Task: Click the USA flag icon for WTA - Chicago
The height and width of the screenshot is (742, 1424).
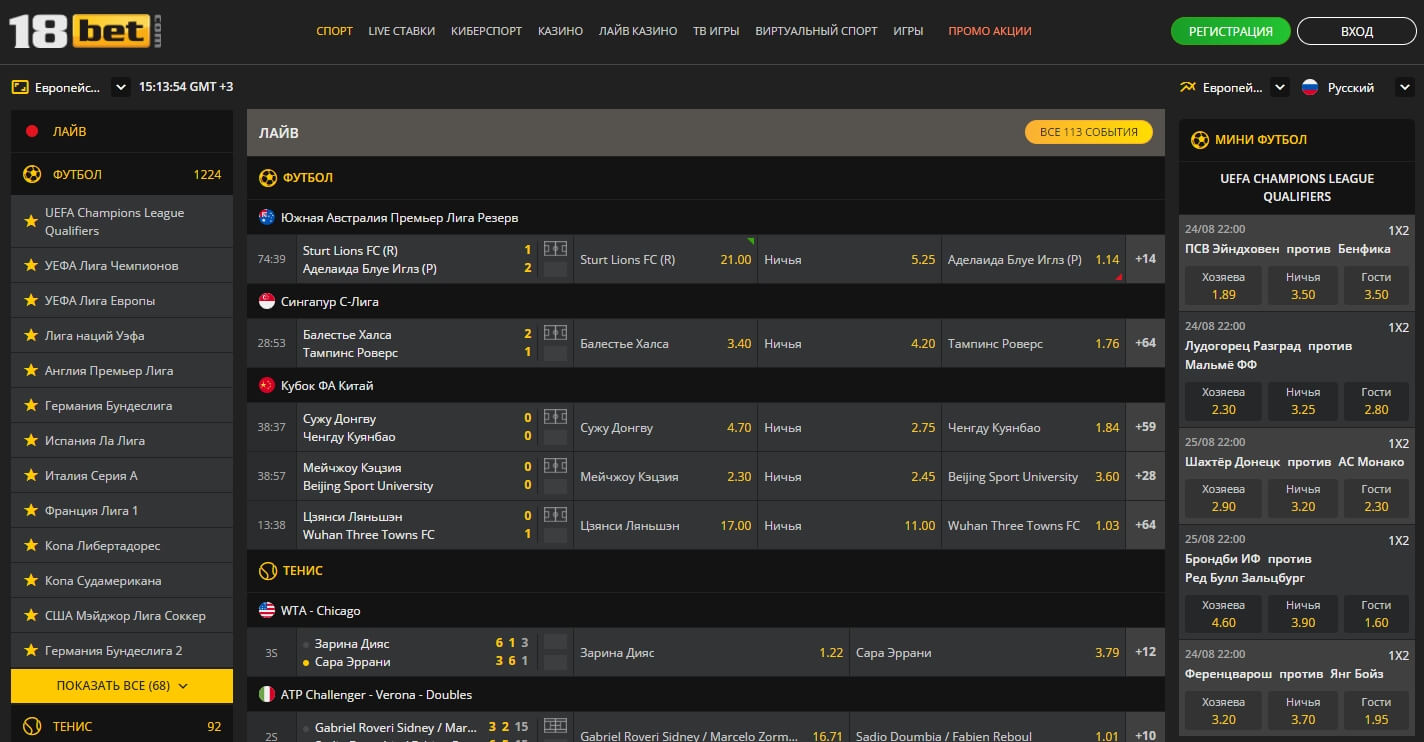Action: pyautogui.click(x=267, y=610)
